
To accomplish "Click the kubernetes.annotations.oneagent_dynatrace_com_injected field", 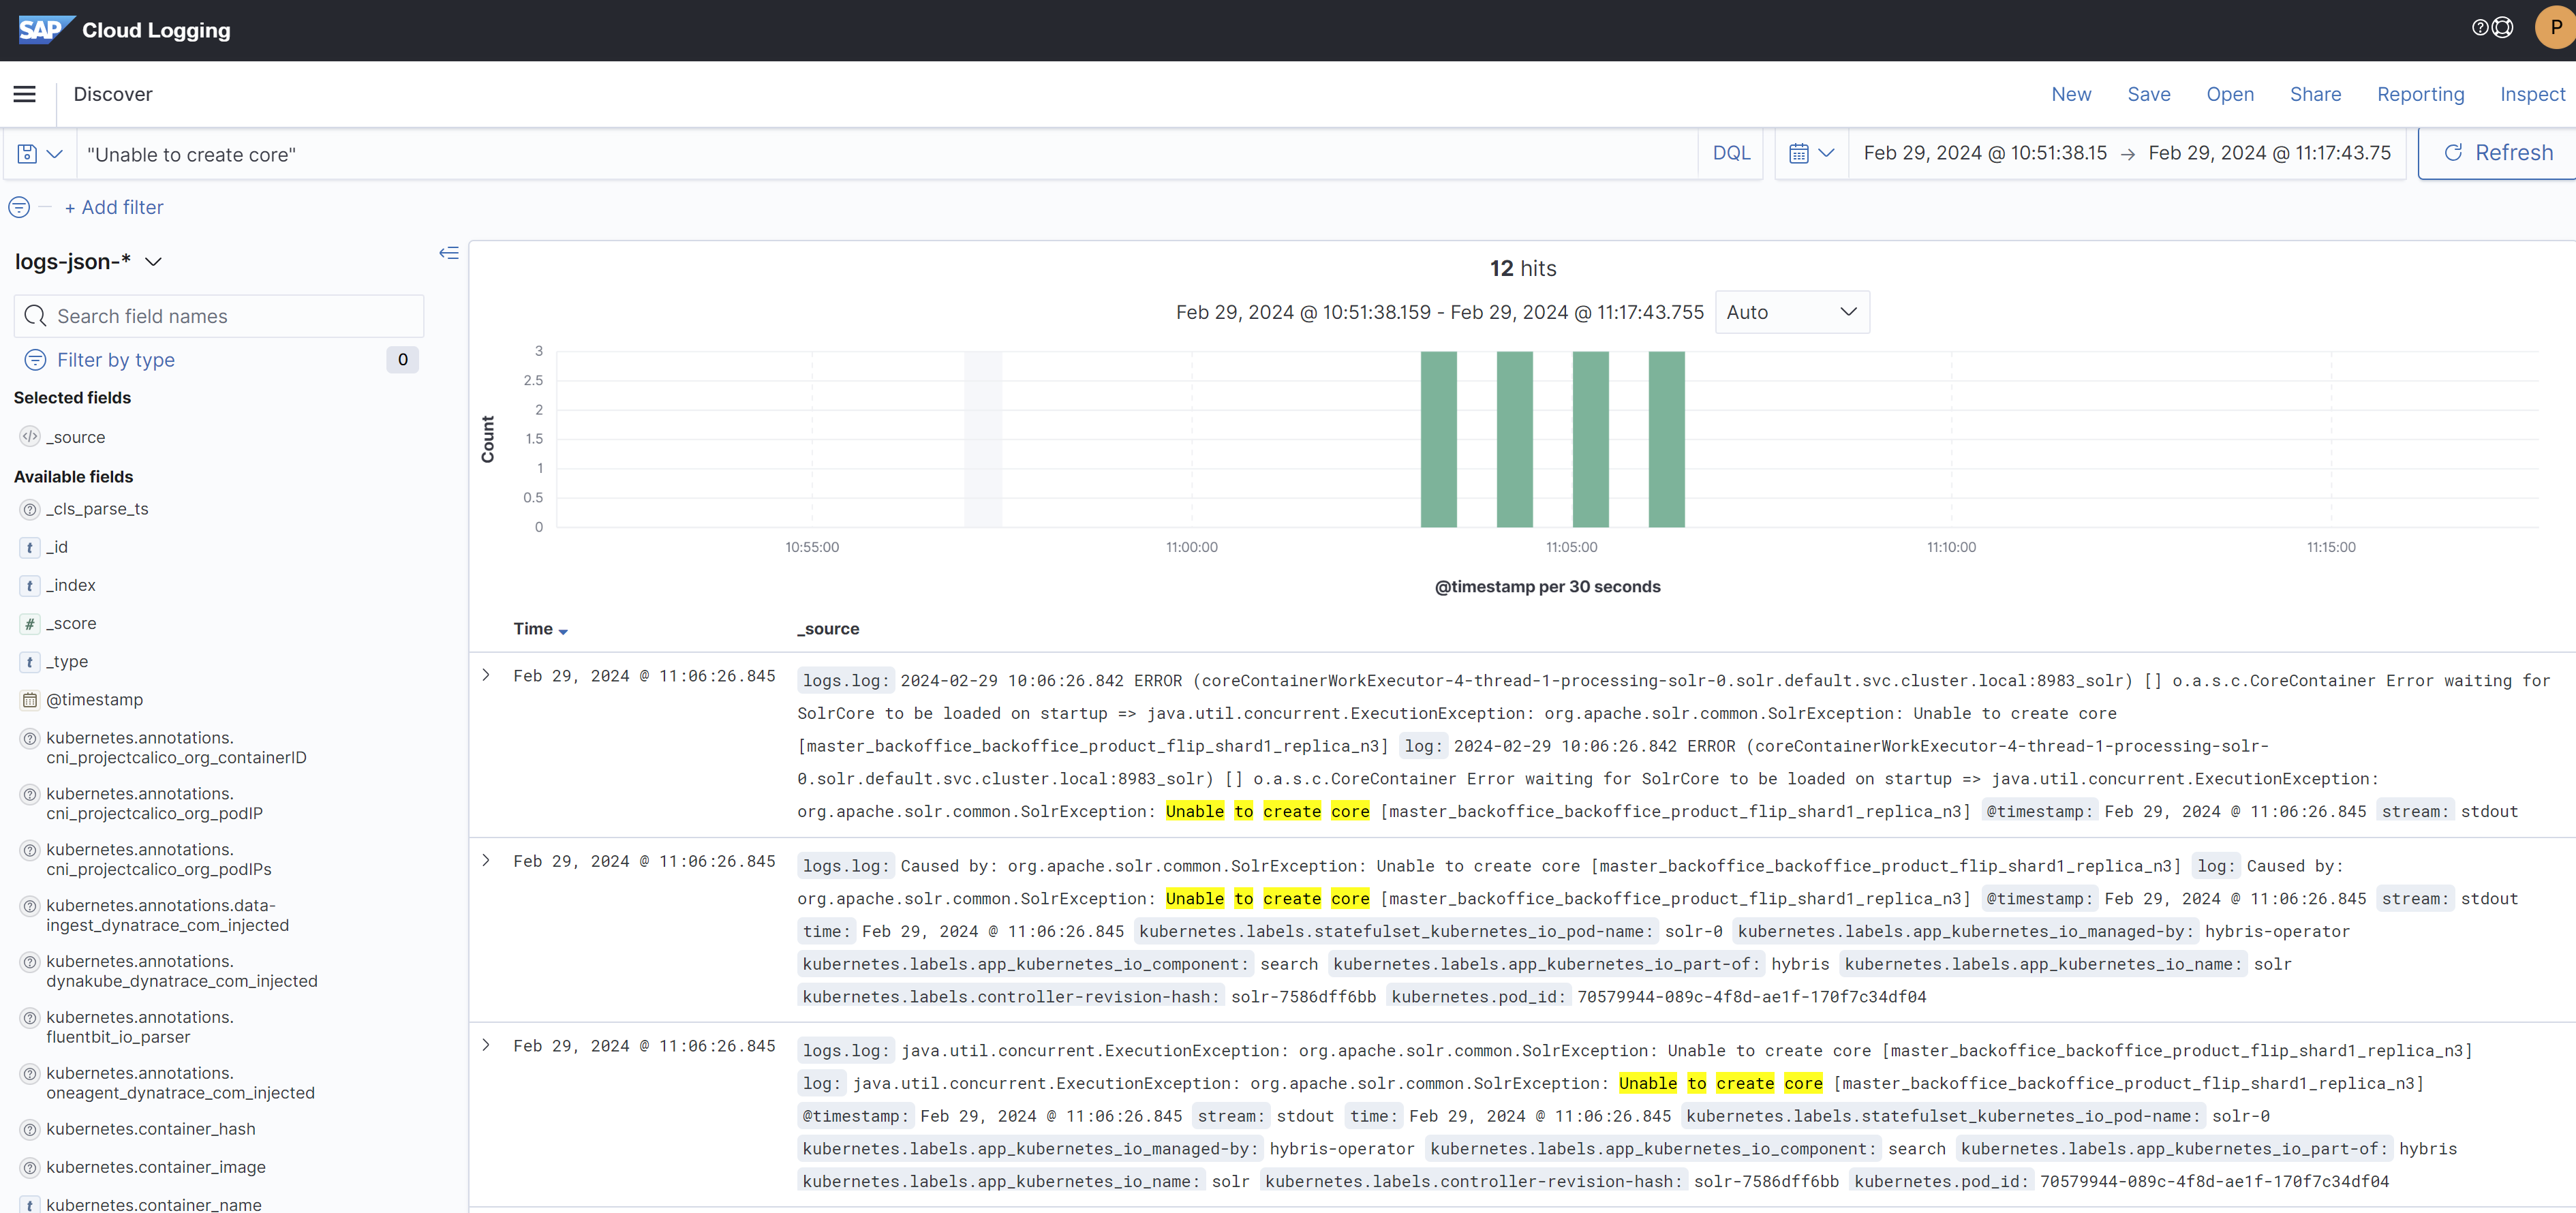I will pyautogui.click(x=180, y=1083).
